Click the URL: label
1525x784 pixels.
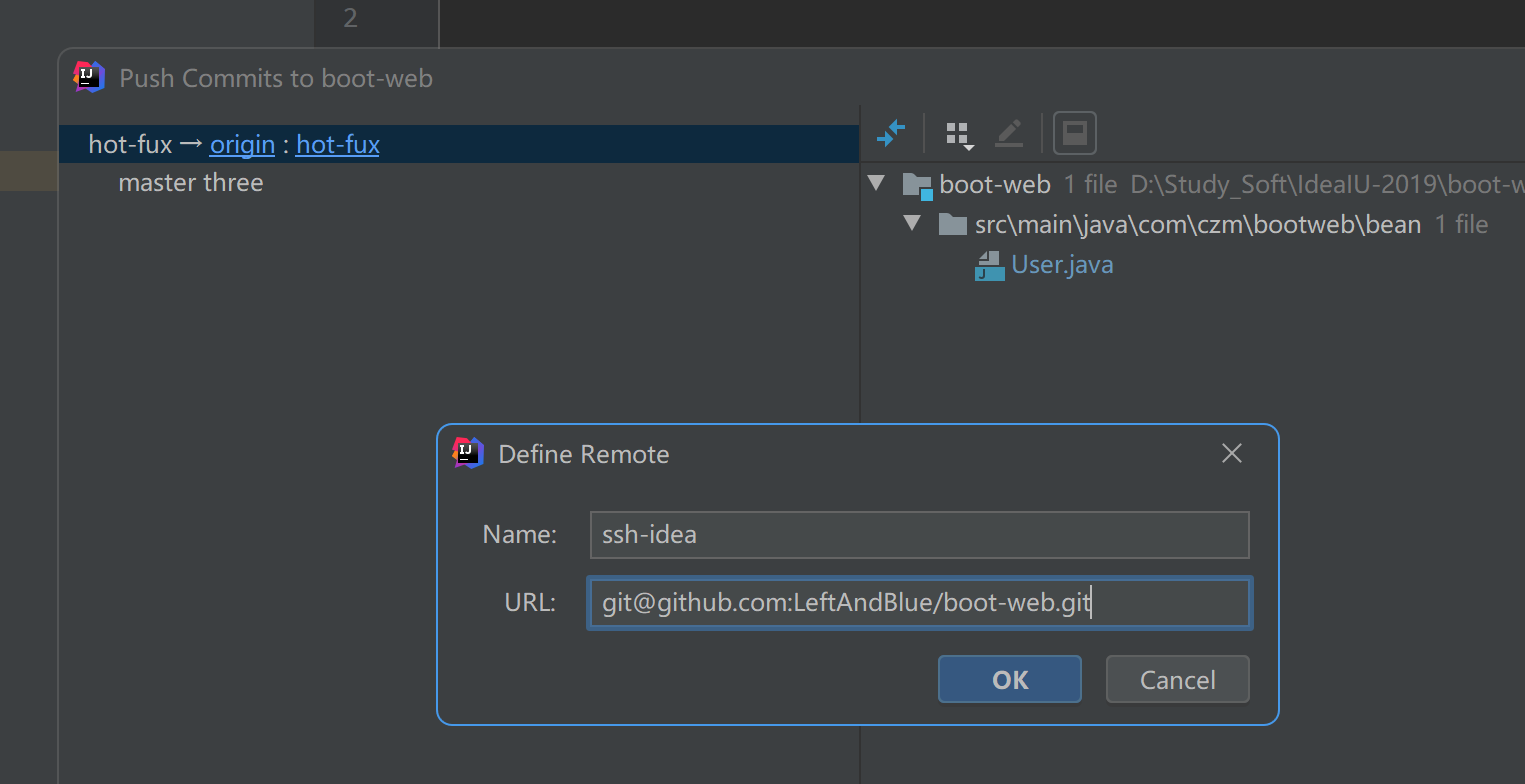coord(530,603)
